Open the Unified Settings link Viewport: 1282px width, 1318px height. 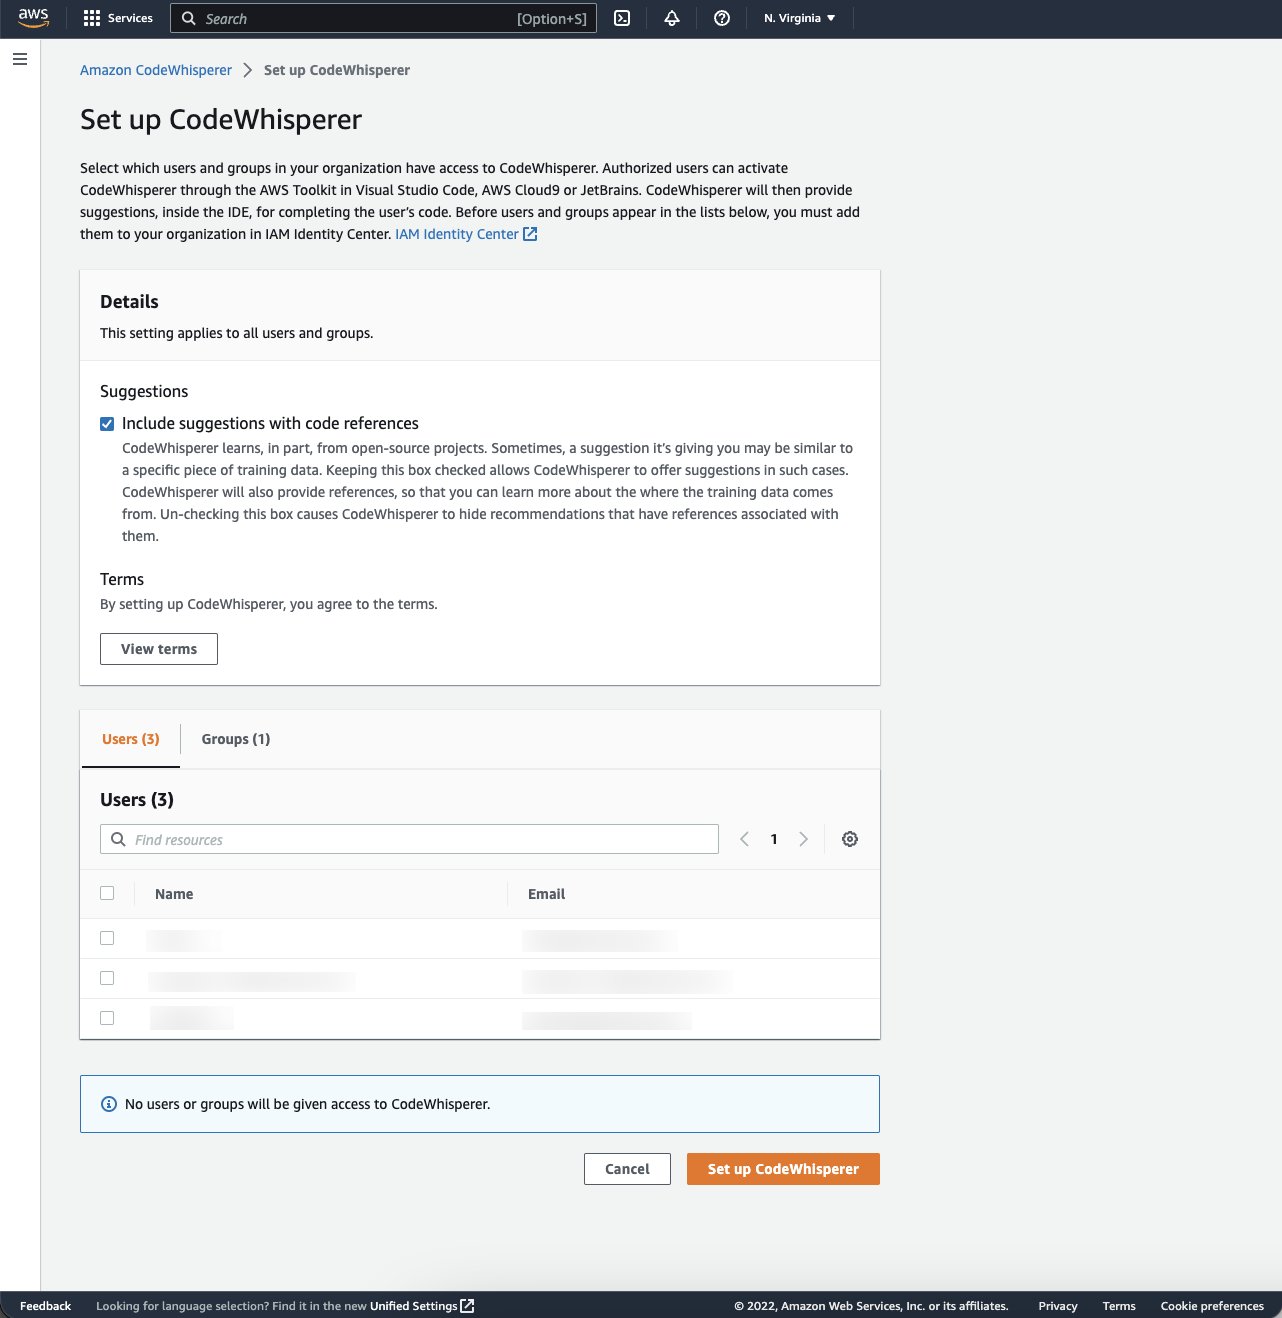point(414,1306)
